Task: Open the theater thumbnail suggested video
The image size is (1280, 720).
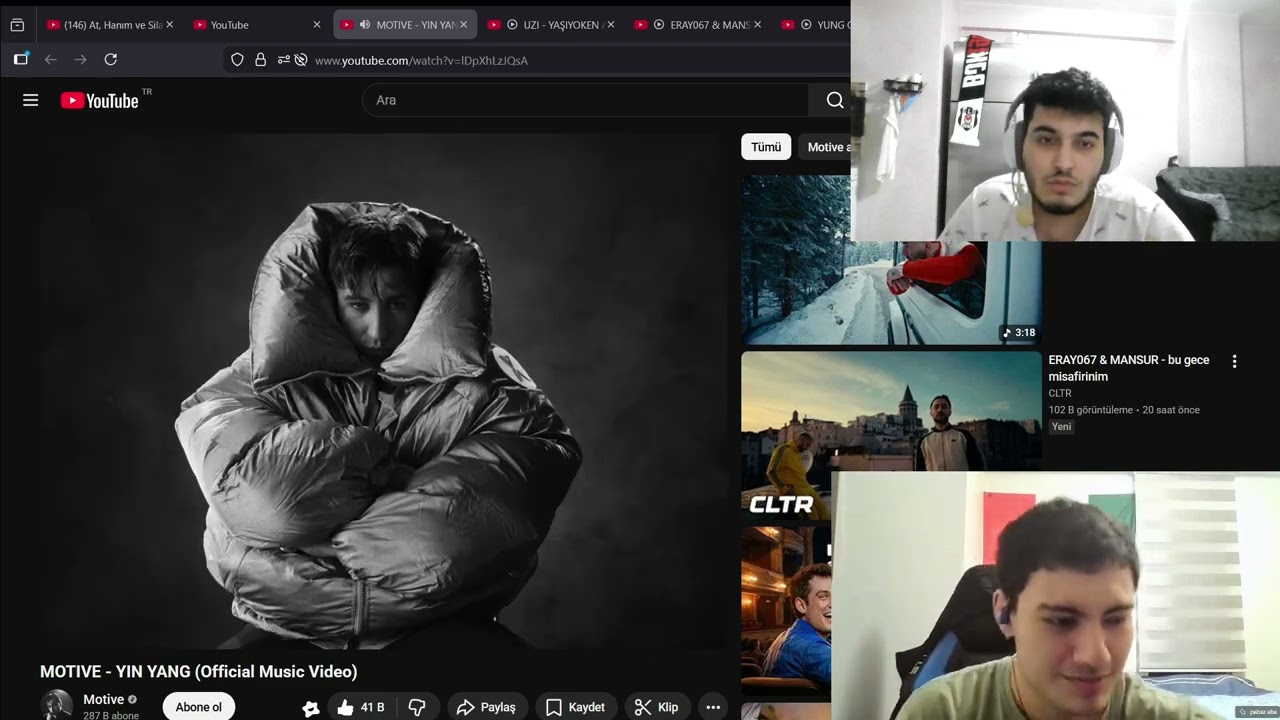Action: tap(786, 611)
